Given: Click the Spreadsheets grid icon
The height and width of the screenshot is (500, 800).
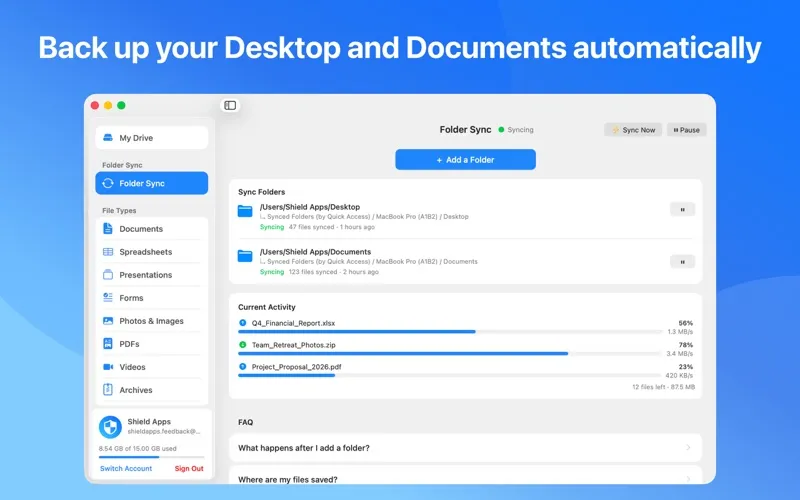Looking at the screenshot, I should tap(108, 252).
